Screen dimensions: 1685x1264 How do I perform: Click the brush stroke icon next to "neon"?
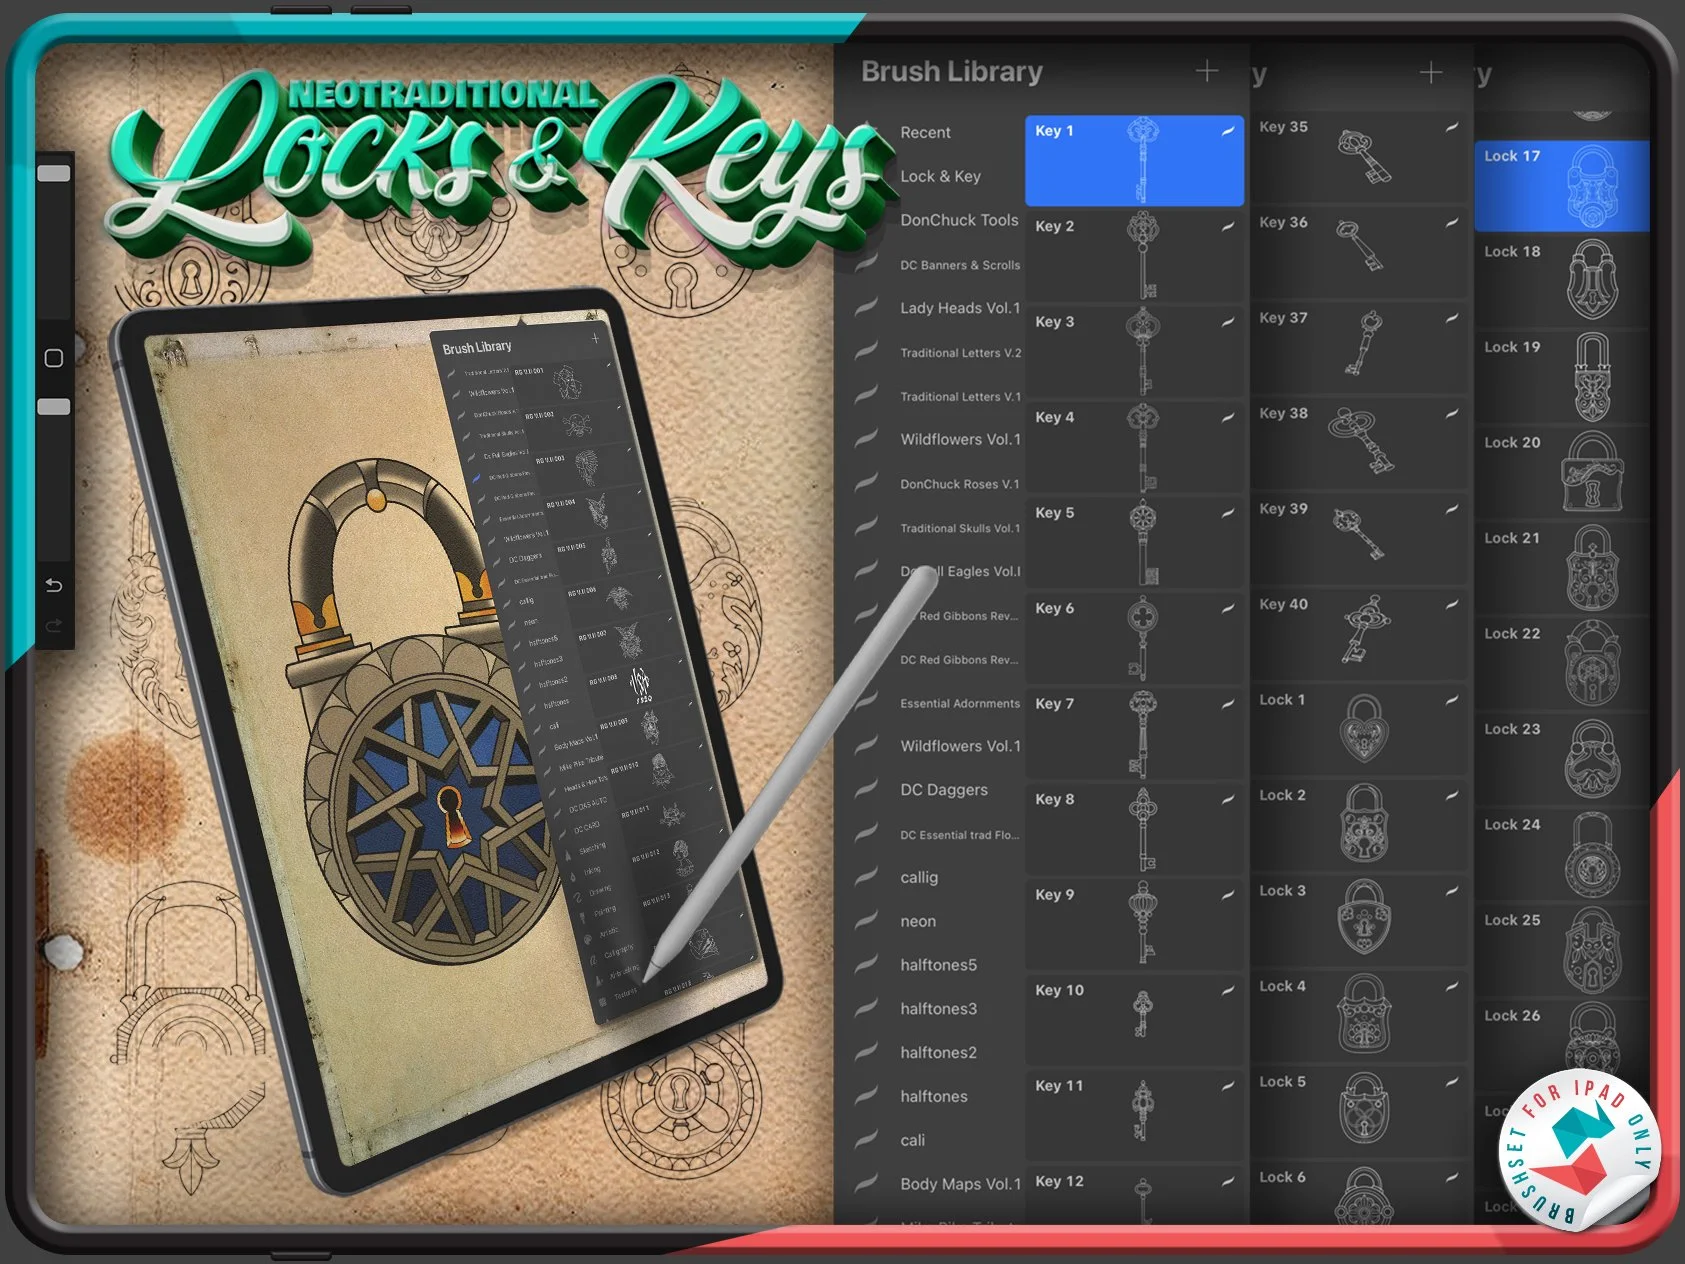point(866,921)
